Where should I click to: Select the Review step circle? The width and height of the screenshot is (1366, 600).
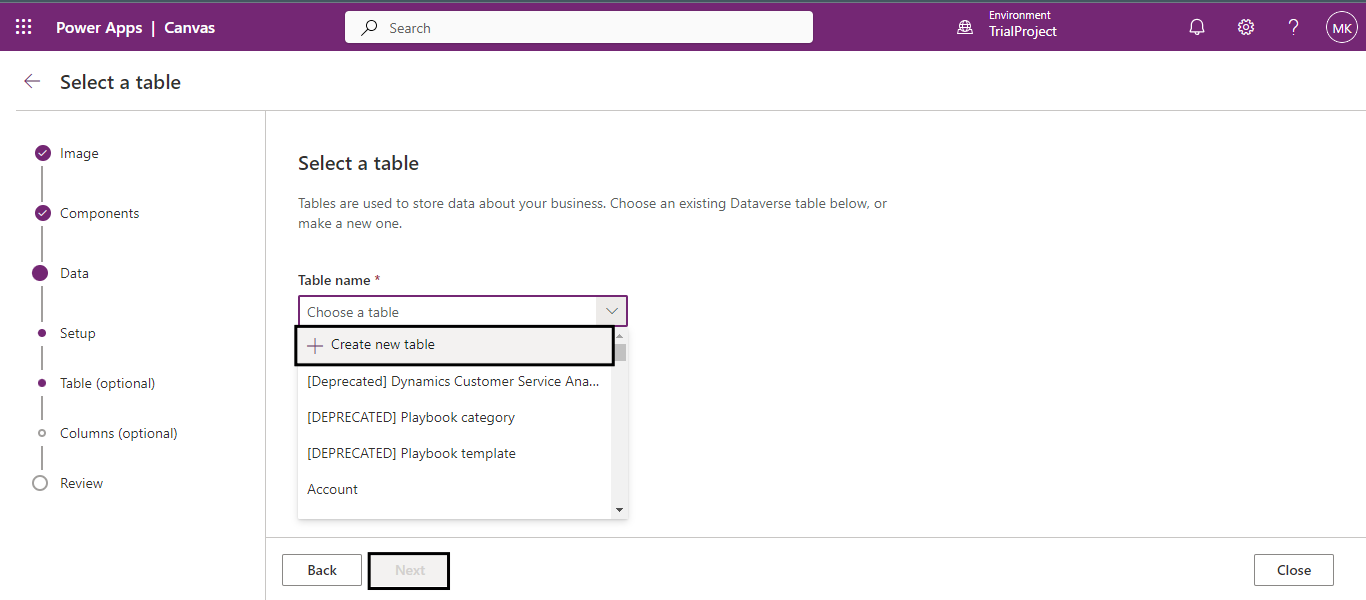coord(41,483)
